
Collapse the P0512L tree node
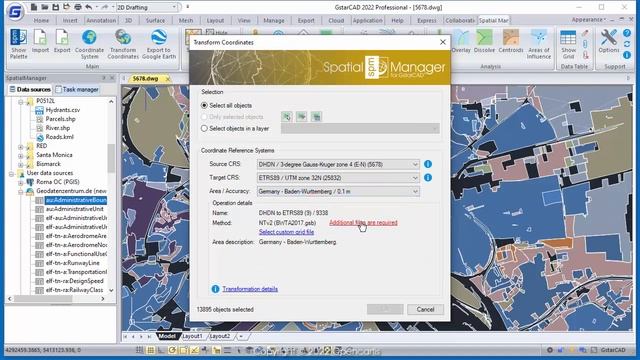point(20,101)
